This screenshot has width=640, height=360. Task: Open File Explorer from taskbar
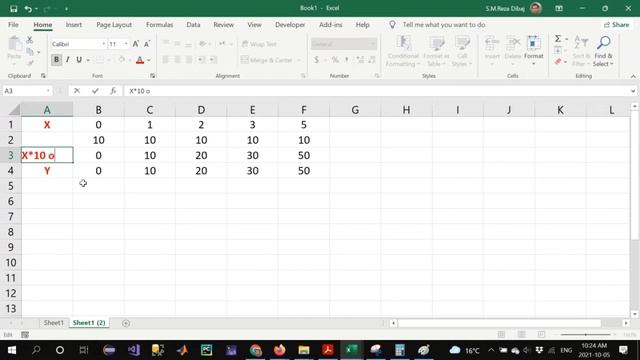(304, 350)
